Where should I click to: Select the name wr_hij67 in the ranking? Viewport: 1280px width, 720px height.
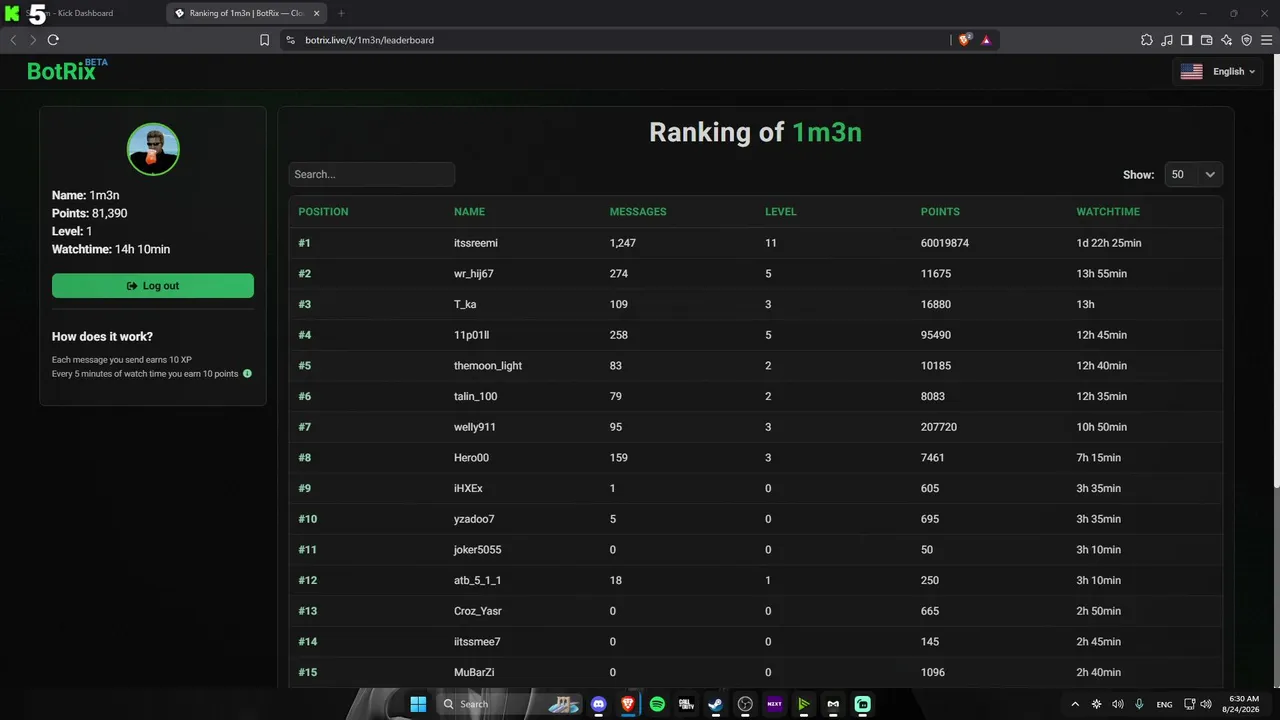(x=474, y=274)
